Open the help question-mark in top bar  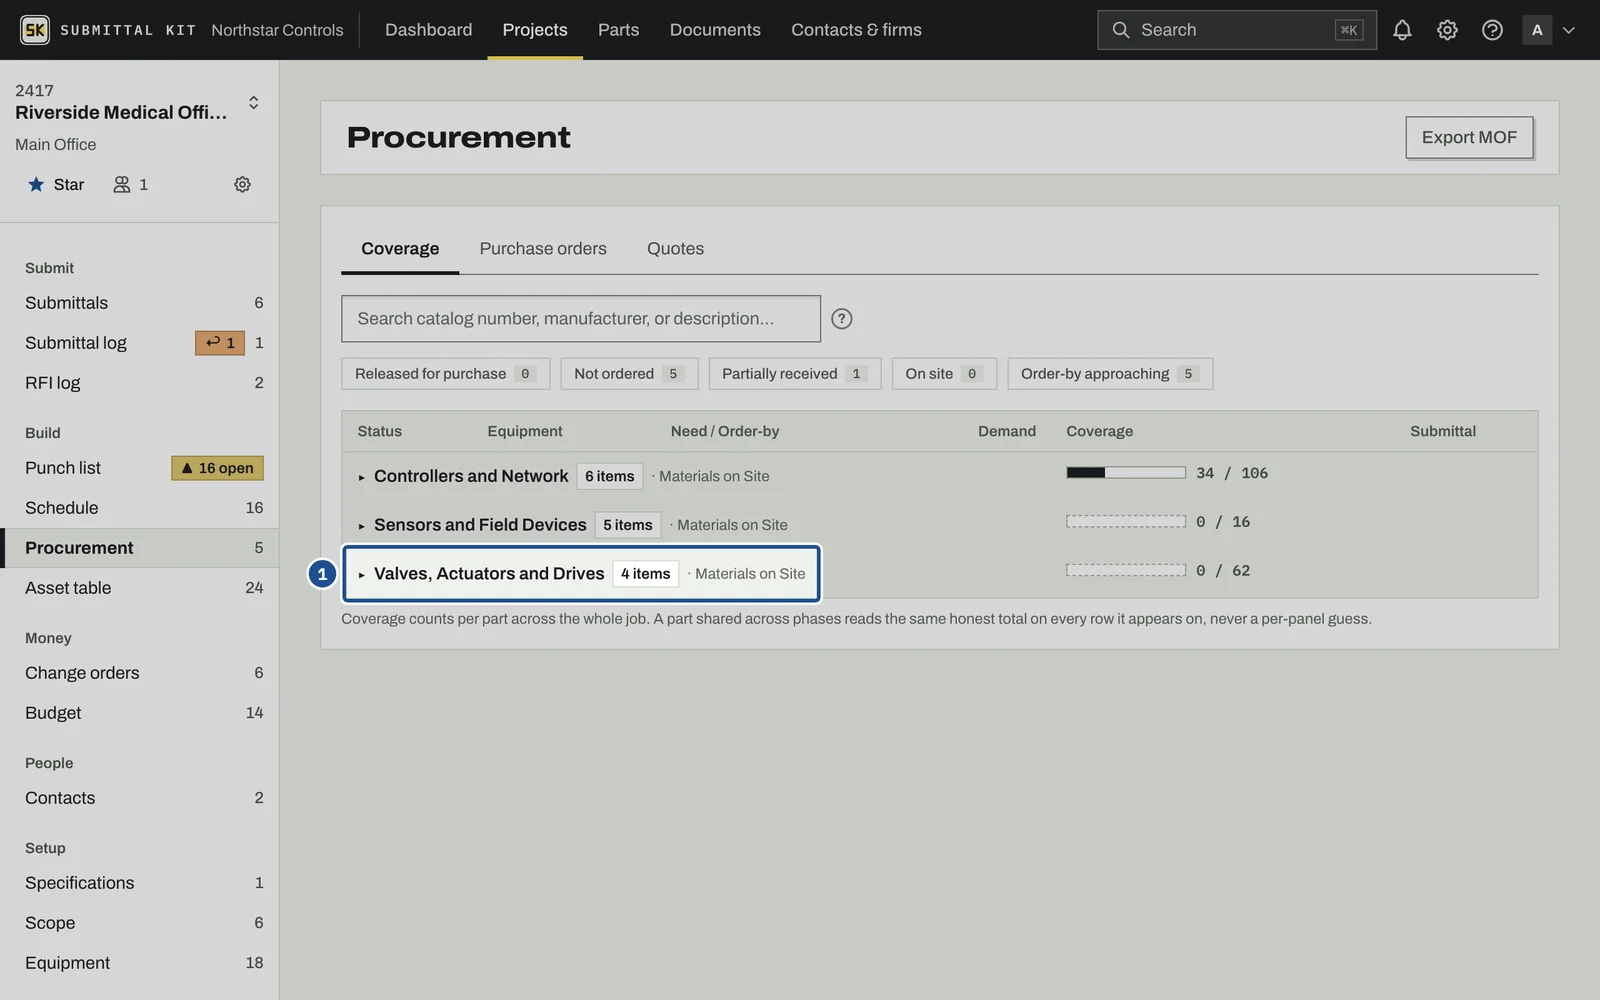pos(1492,30)
